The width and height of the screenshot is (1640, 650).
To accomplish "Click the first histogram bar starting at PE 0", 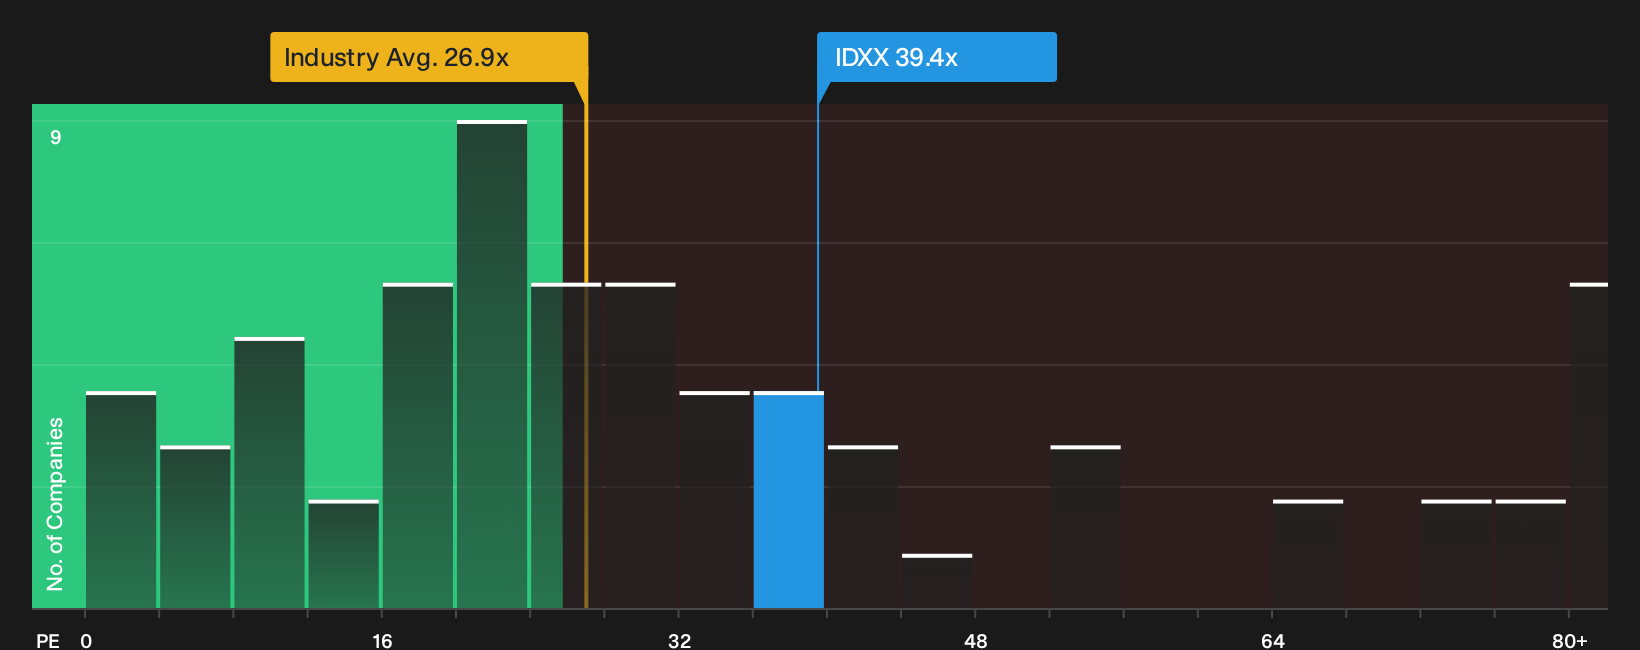I will 121,500.
